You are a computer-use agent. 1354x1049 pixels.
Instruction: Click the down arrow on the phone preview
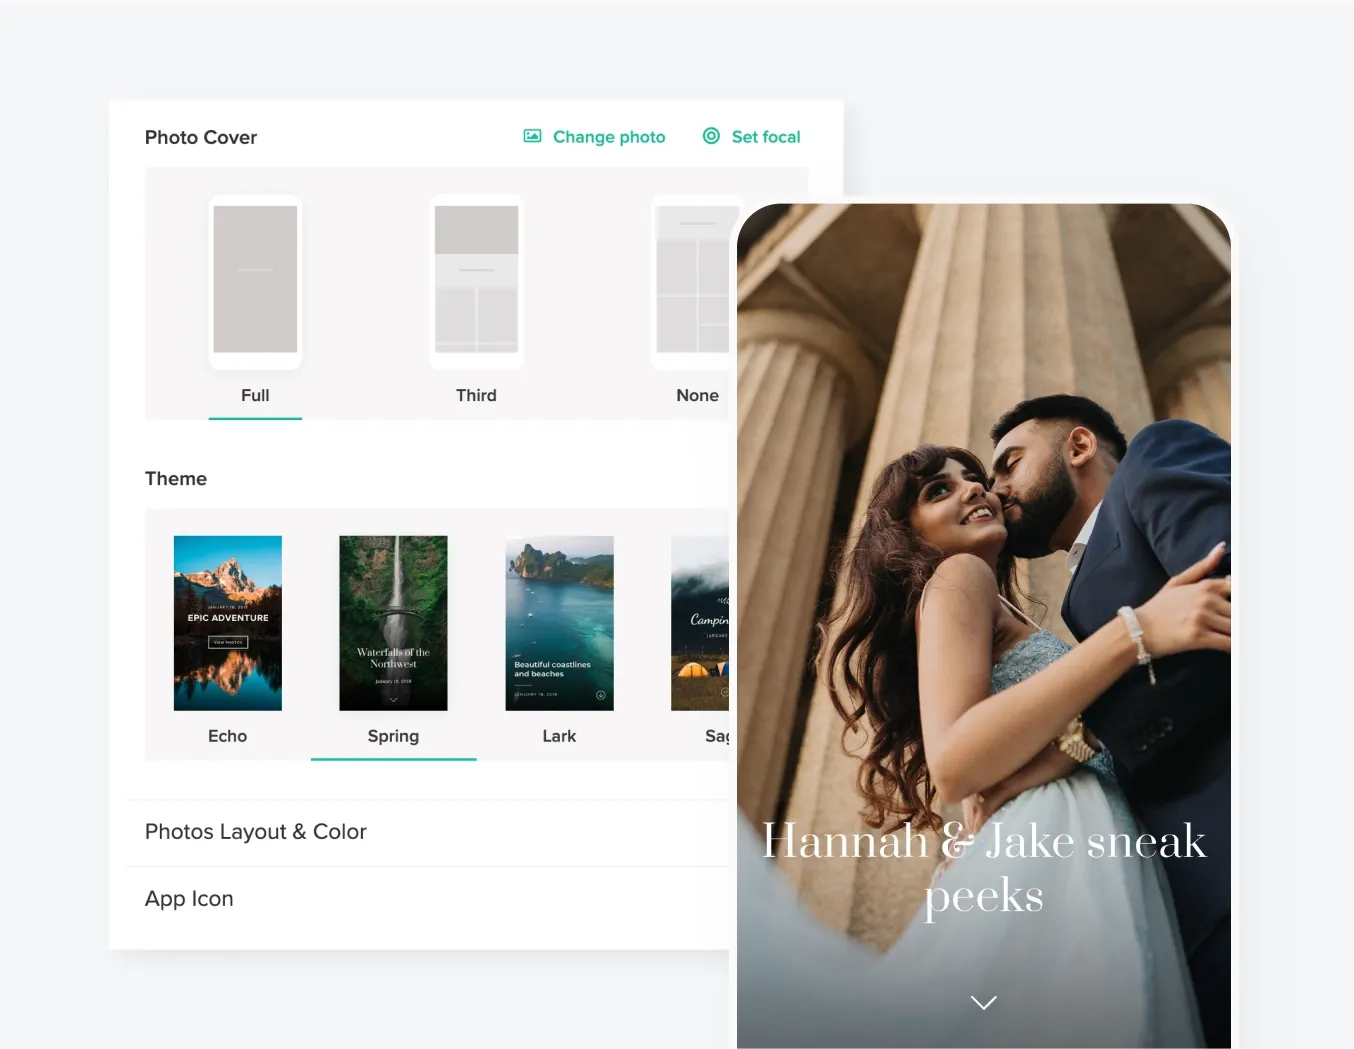point(983,1001)
